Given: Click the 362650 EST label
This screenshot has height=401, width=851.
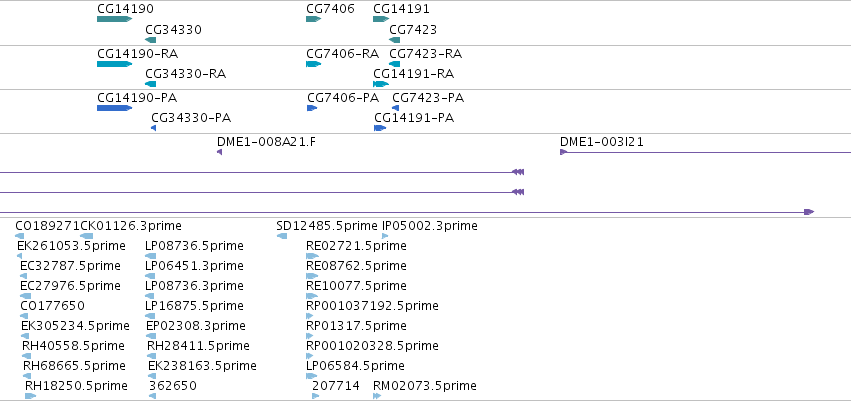Looking at the screenshot, I should pos(173,386).
